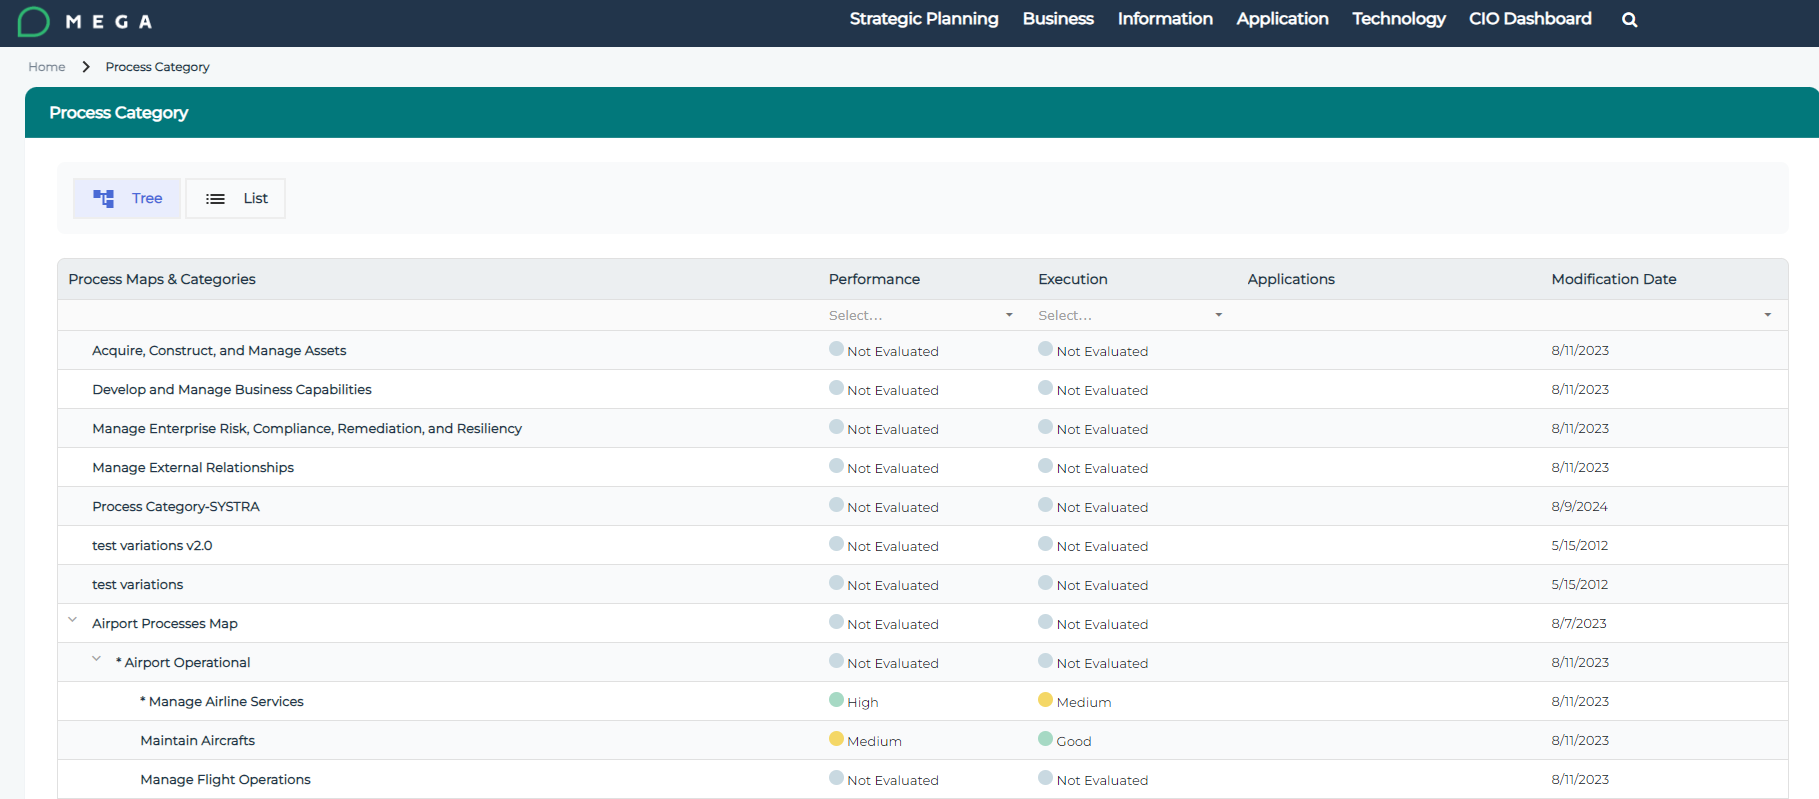
Task: Click the Tree view hierarchy icon
Action: point(104,198)
